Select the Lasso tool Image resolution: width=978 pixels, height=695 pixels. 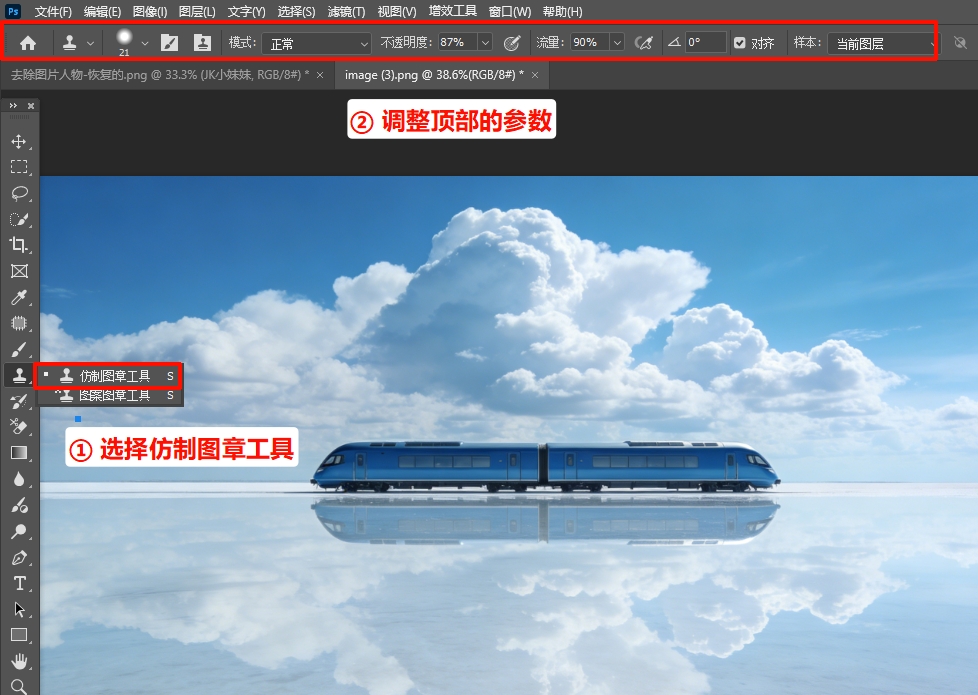click(20, 193)
